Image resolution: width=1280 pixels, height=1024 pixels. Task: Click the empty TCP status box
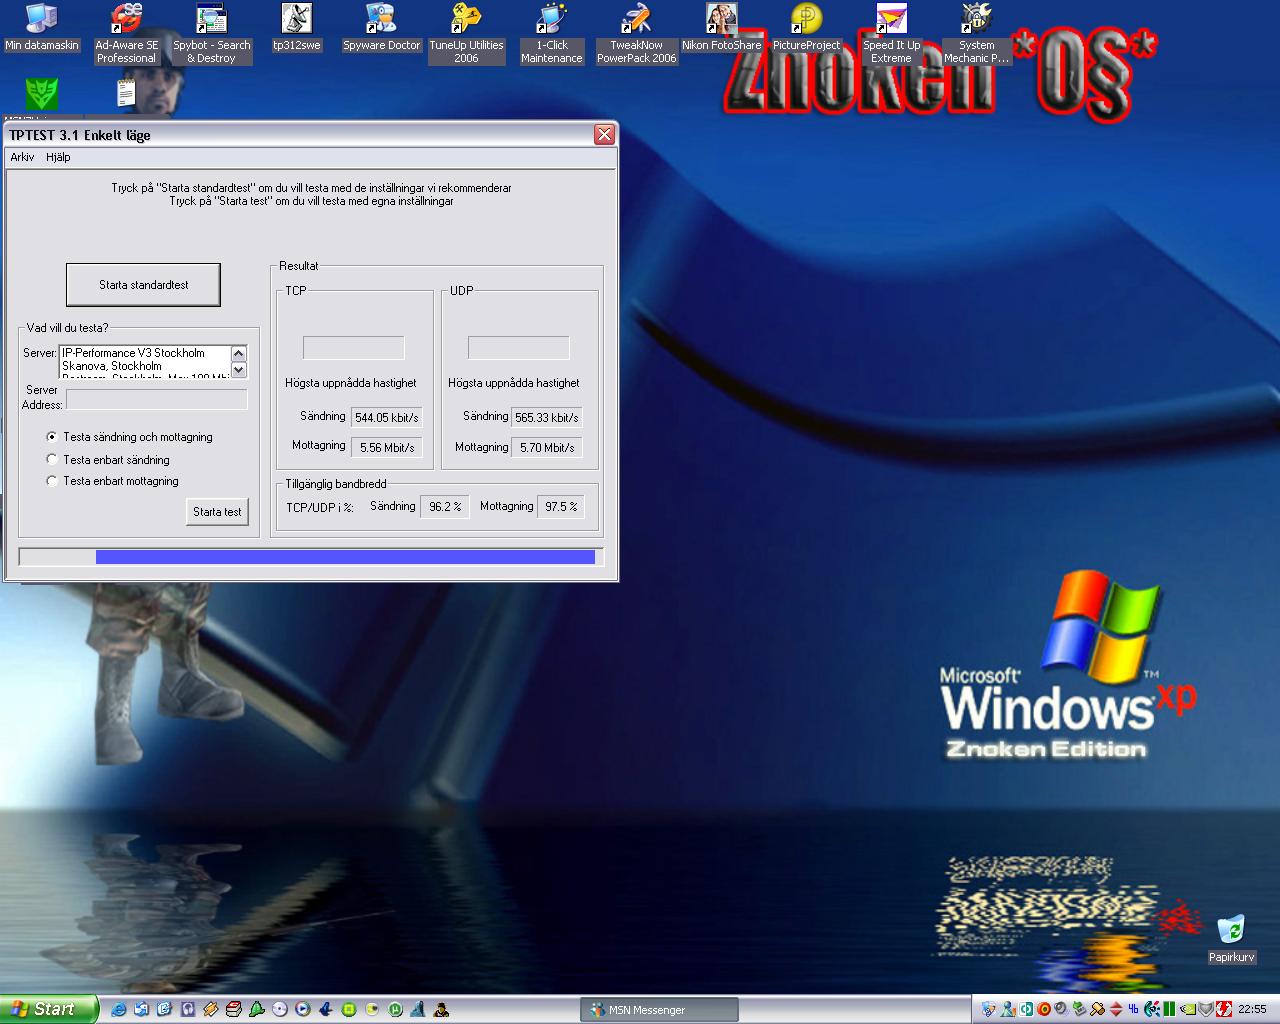[354, 348]
